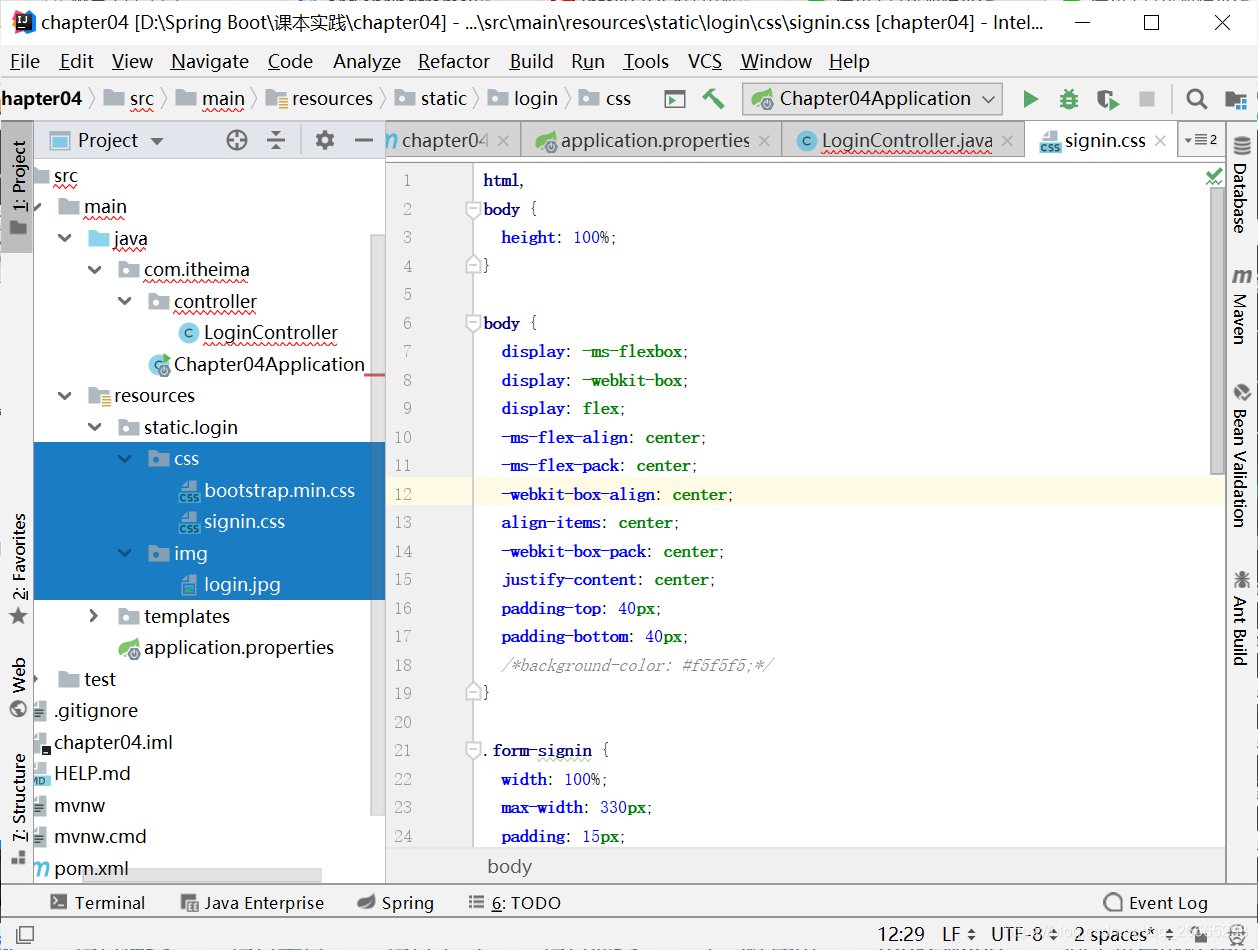Run Chapter04Application using the green Run icon
This screenshot has width=1258, height=950.
[x=1031, y=98]
